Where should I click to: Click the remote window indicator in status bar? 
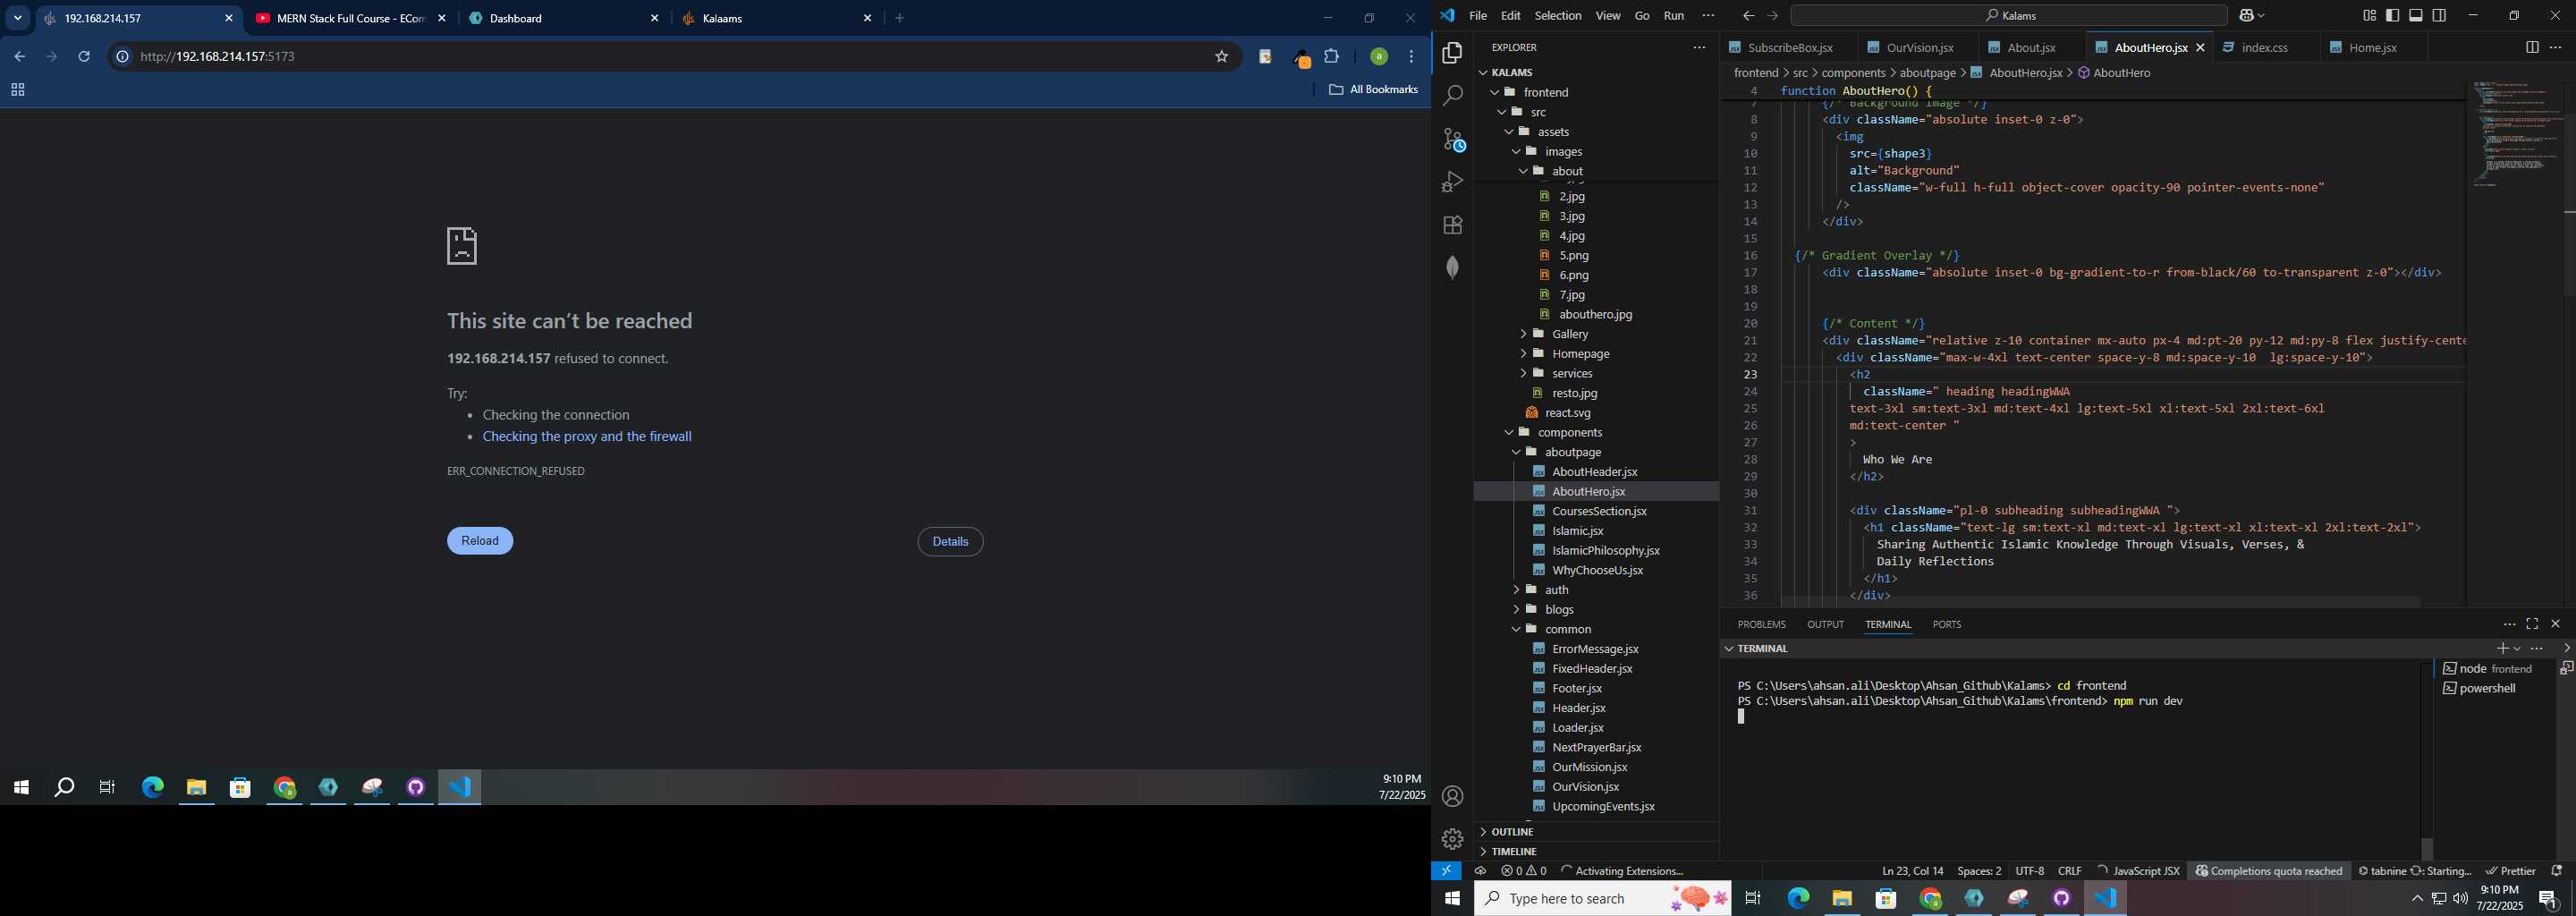1446,871
